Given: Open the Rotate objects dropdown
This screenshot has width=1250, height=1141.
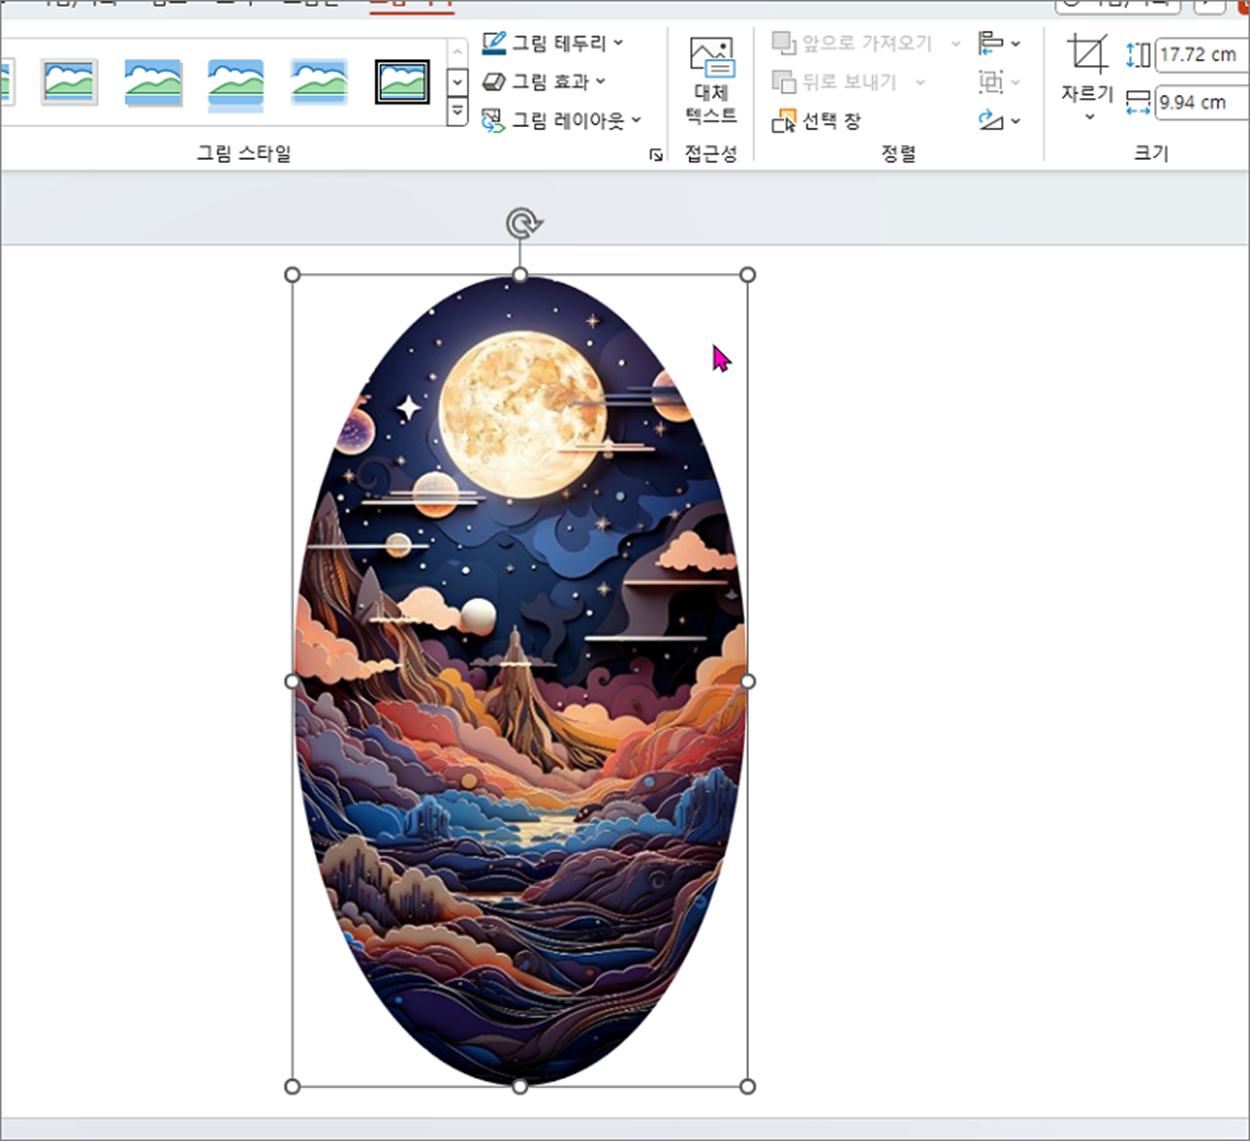Looking at the screenshot, I should pos(999,121).
